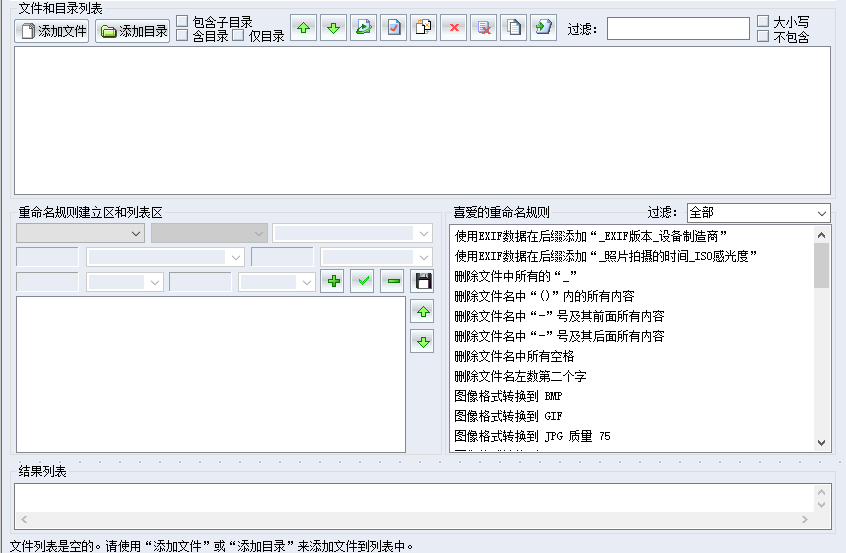Click the second-row middle text field
Image resolution: width=846 pixels, height=553 pixels.
(282, 257)
